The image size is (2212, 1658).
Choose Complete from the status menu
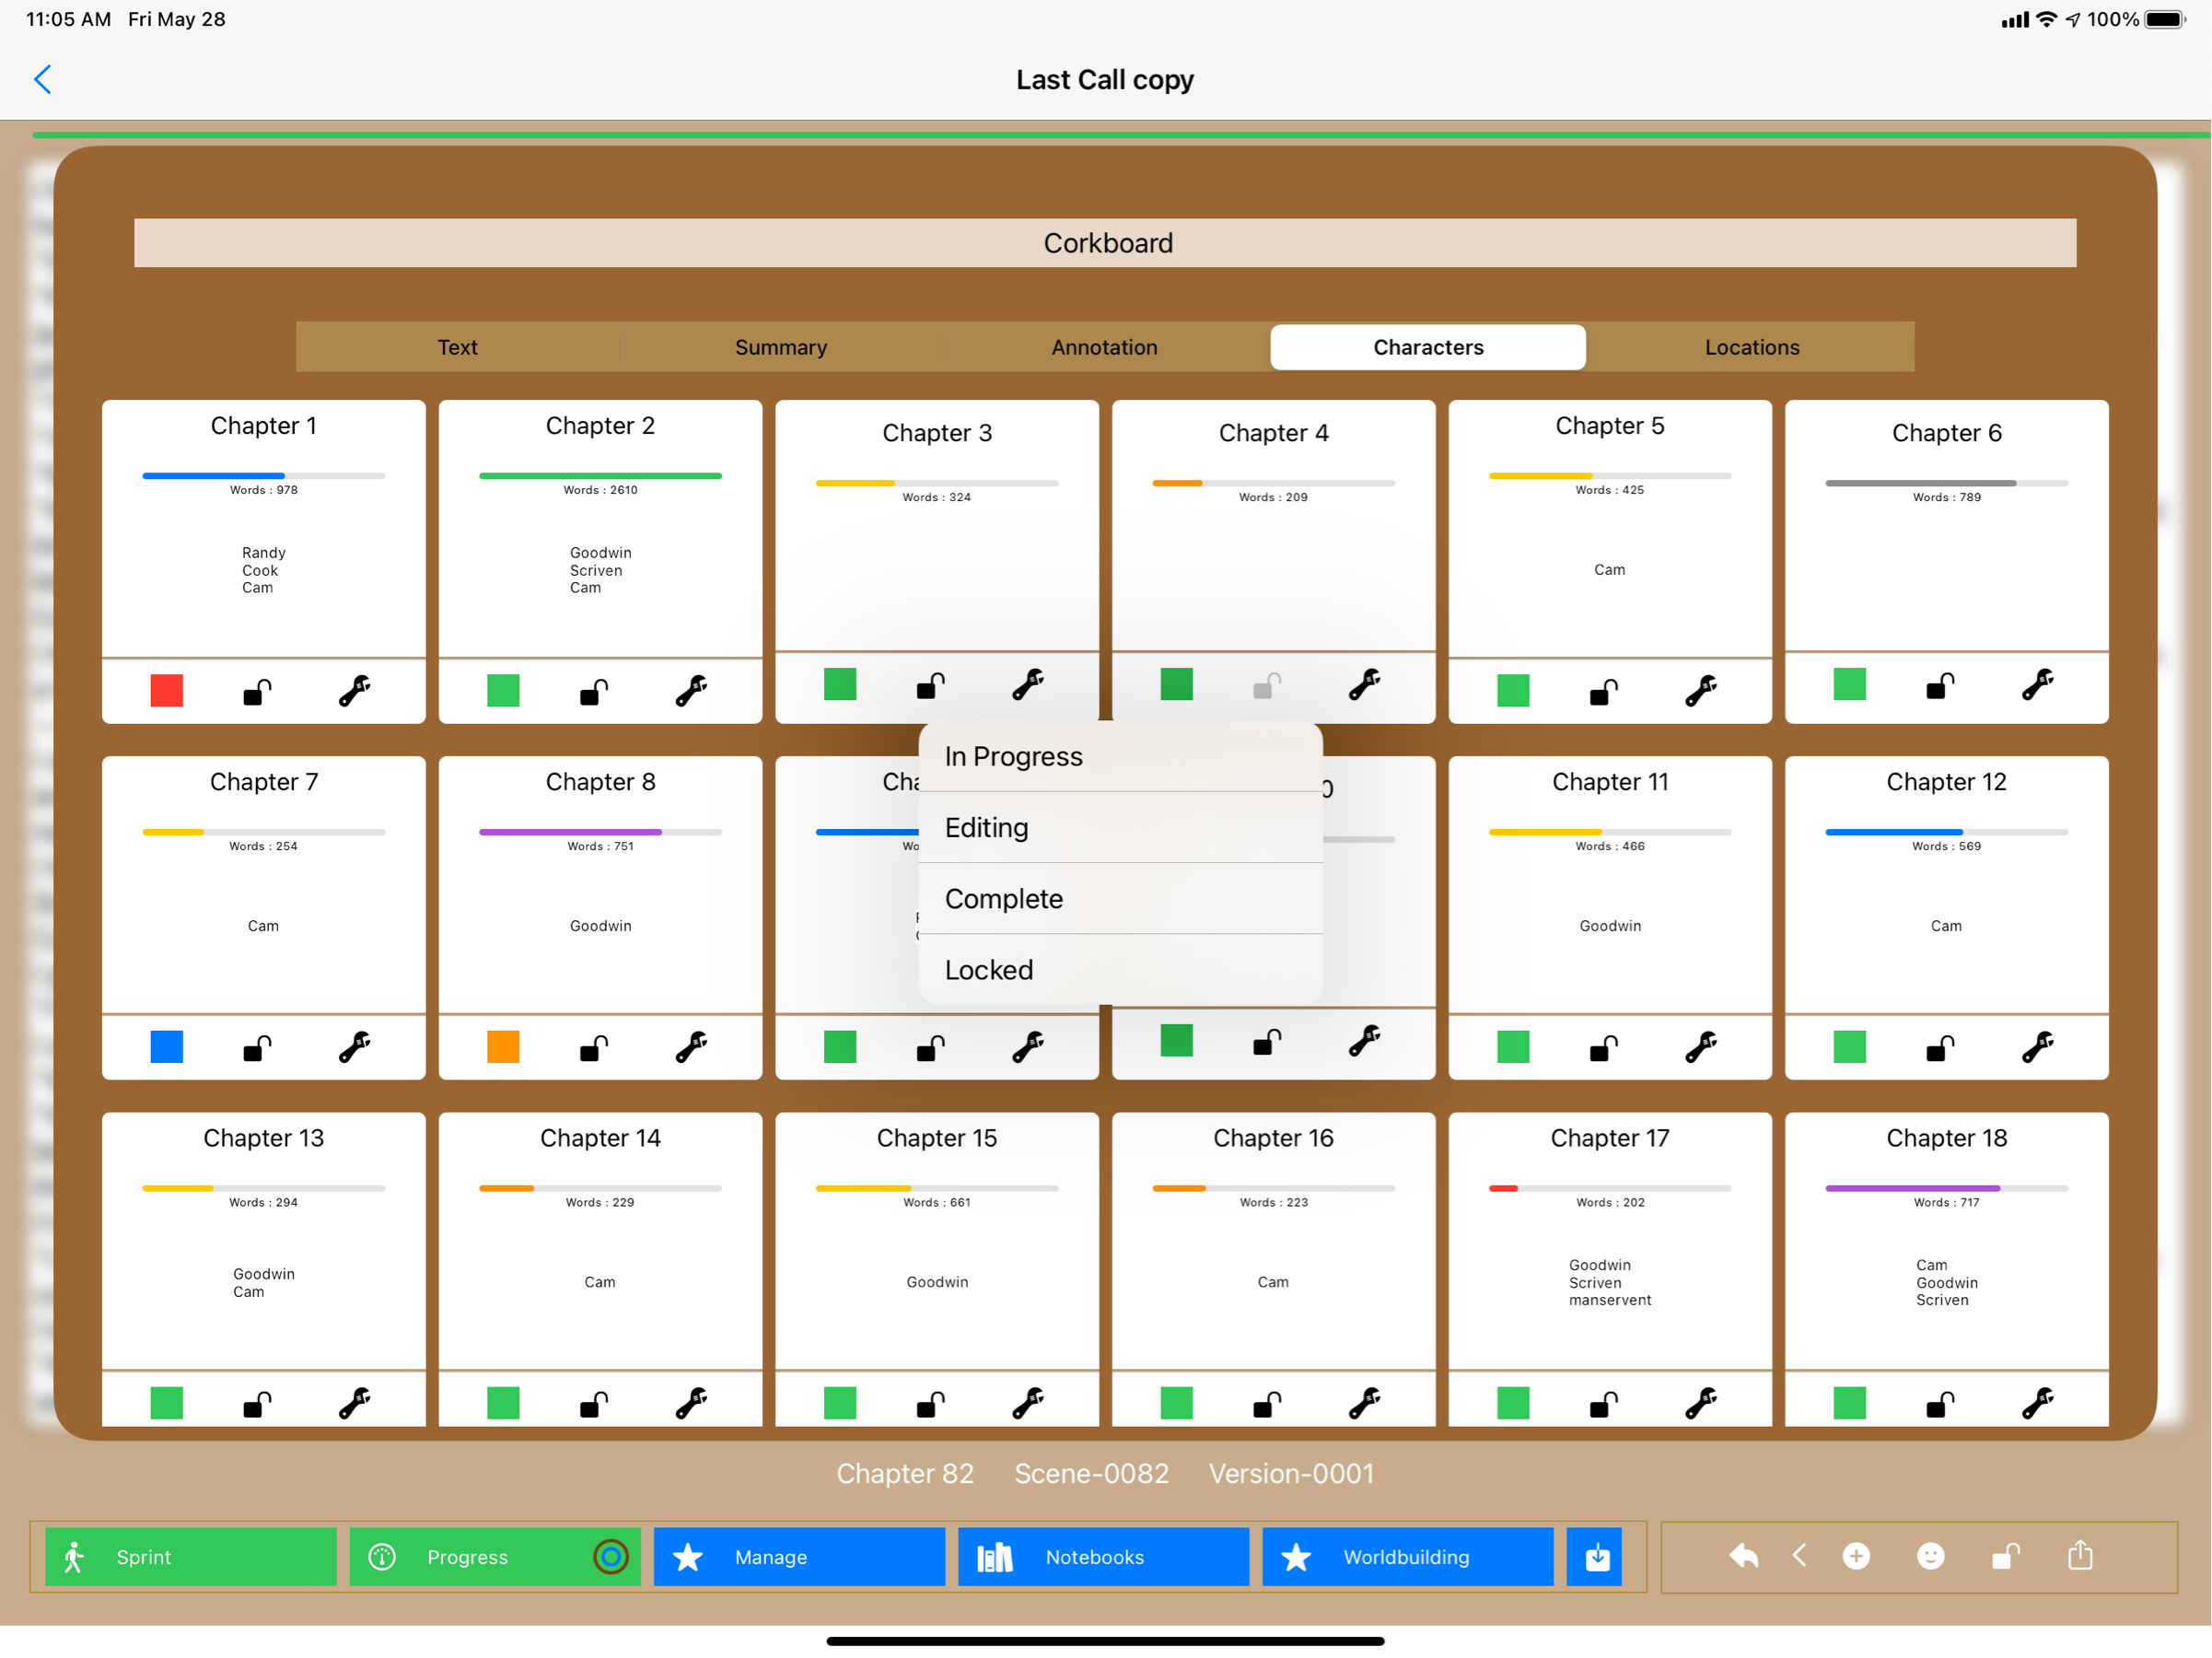1004,899
